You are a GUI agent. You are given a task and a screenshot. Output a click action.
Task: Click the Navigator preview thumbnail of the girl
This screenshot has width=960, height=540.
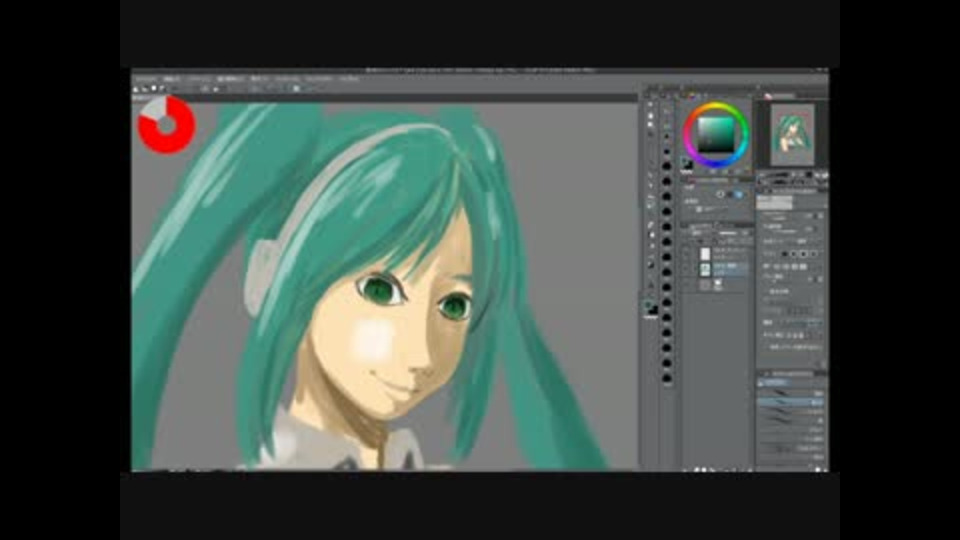792,134
